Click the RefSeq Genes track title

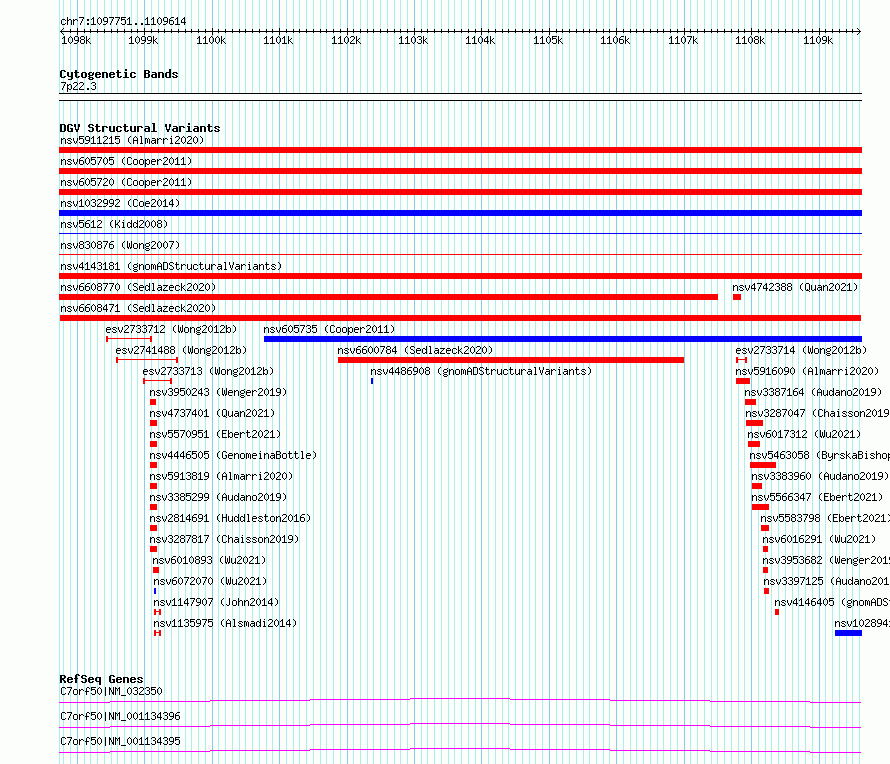(101, 679)
